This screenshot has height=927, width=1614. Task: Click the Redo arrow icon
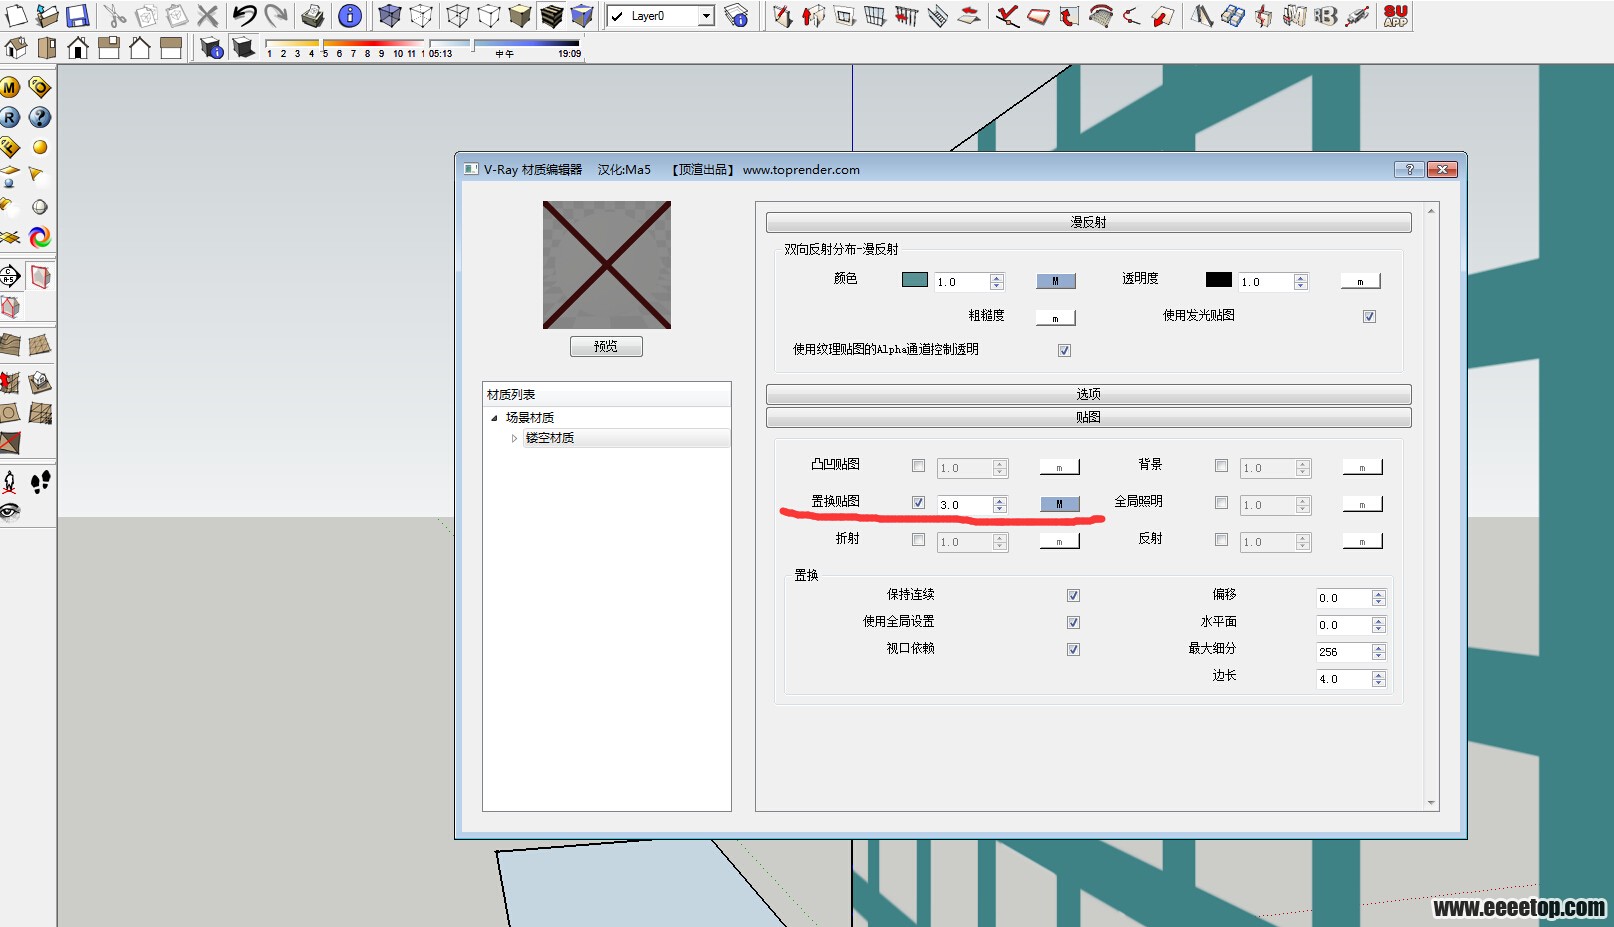click(276, 15)
